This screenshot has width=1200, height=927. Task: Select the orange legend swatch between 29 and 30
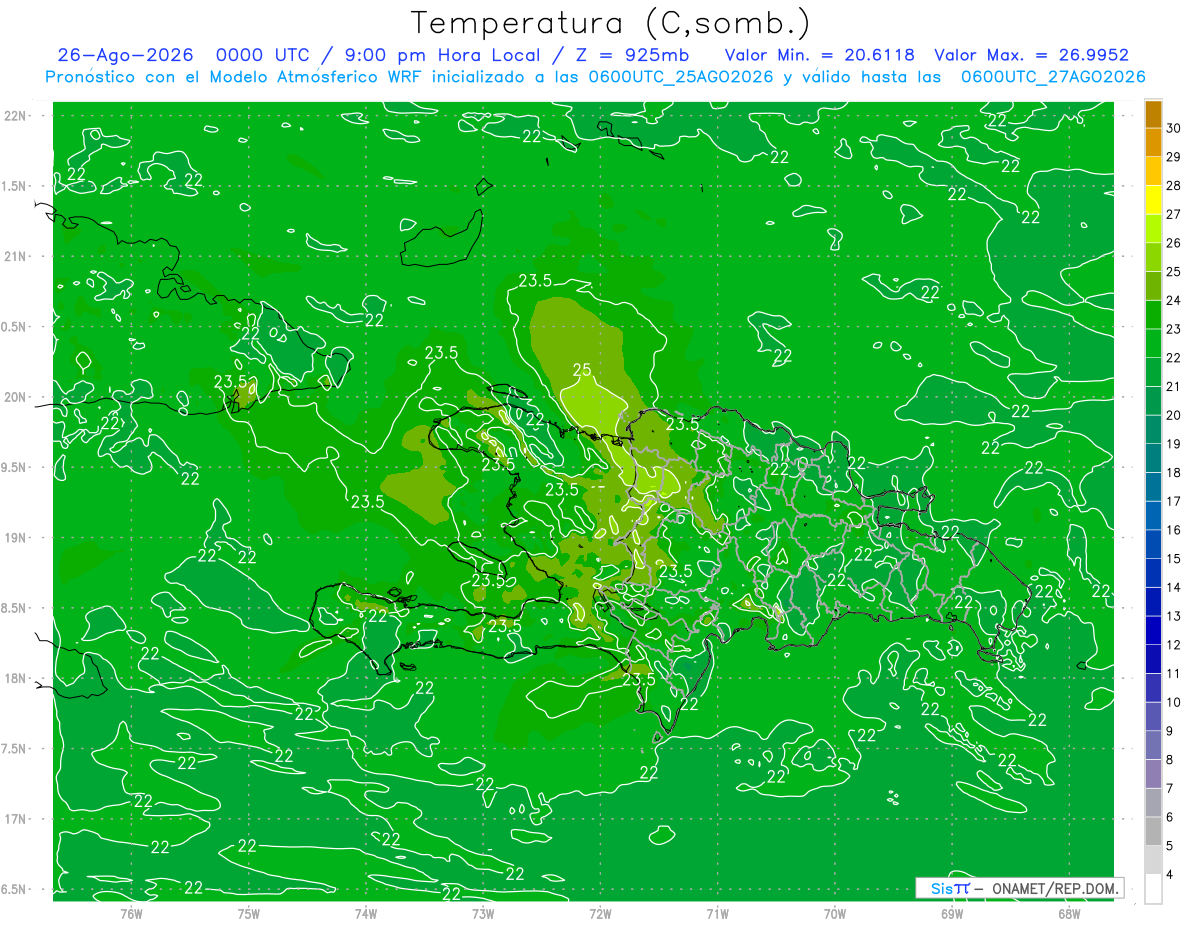click(x=1153, y=142)
